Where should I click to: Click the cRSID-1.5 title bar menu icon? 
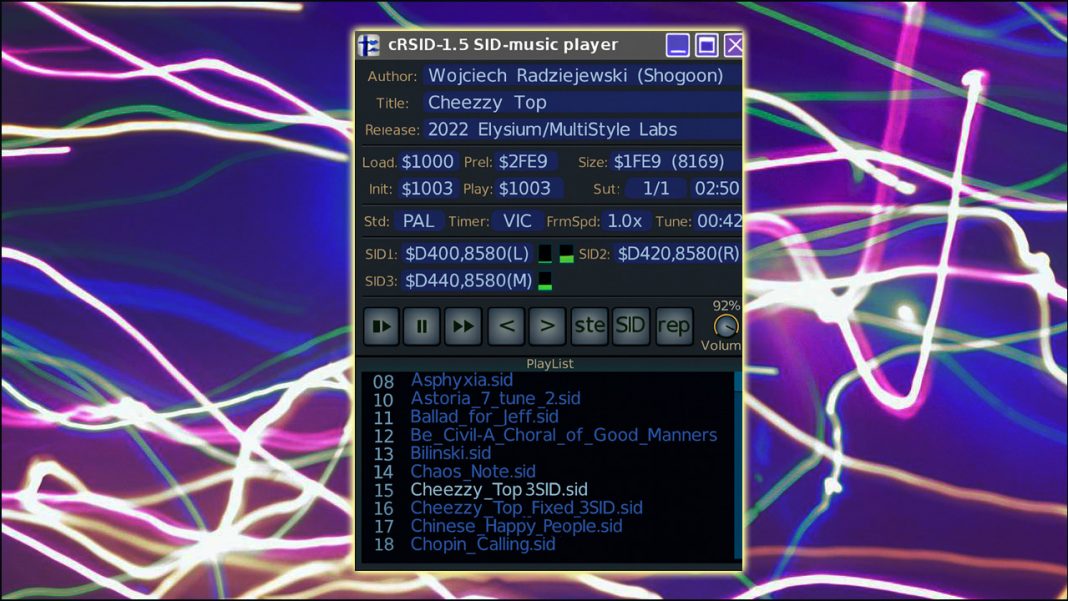(368, 44)
